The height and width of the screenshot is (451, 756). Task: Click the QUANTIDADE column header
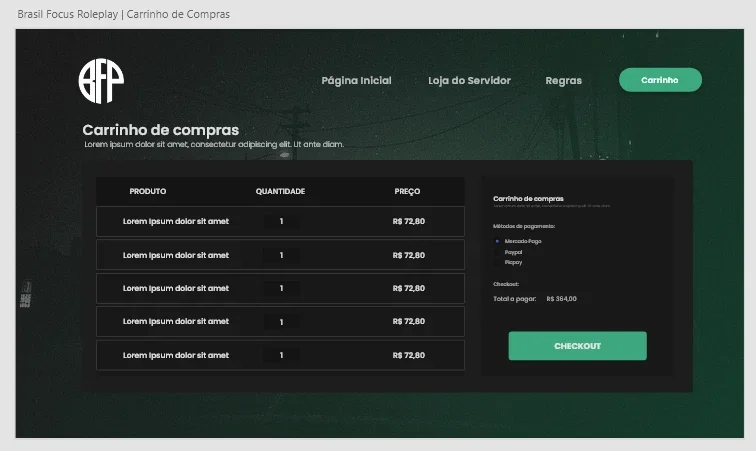(x=280, y=191)
